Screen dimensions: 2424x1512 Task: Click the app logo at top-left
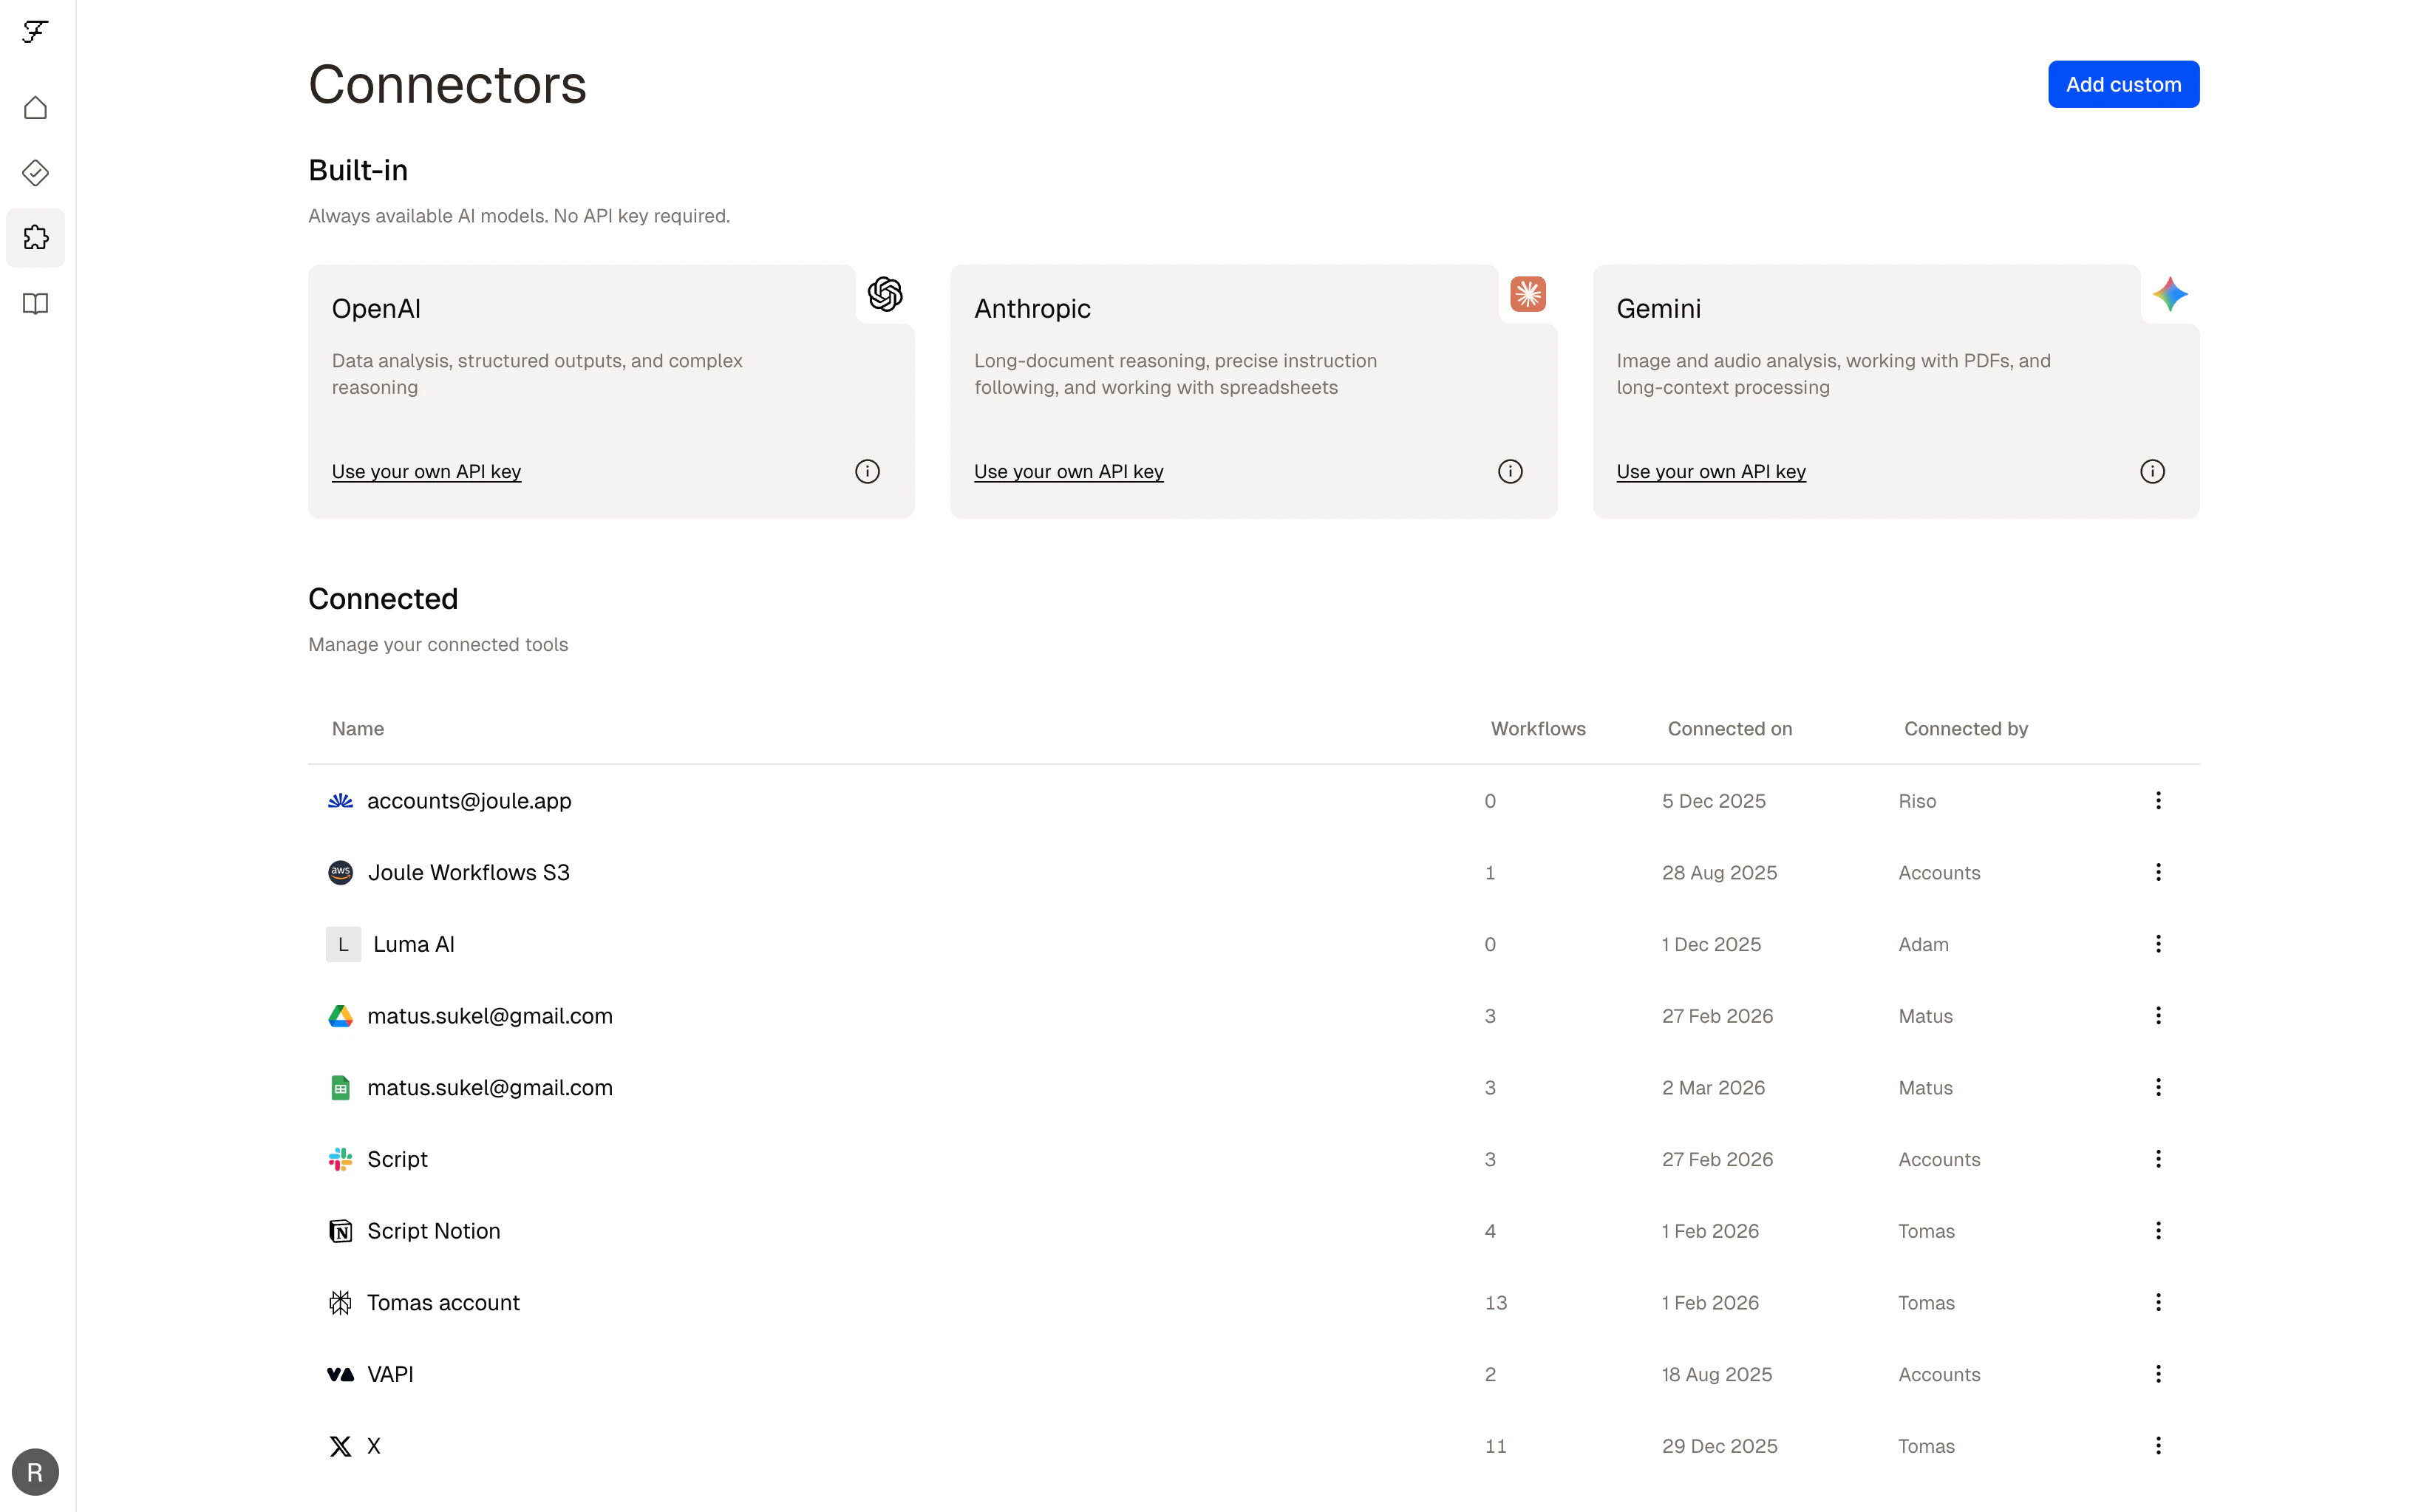[x=35, y=32]
